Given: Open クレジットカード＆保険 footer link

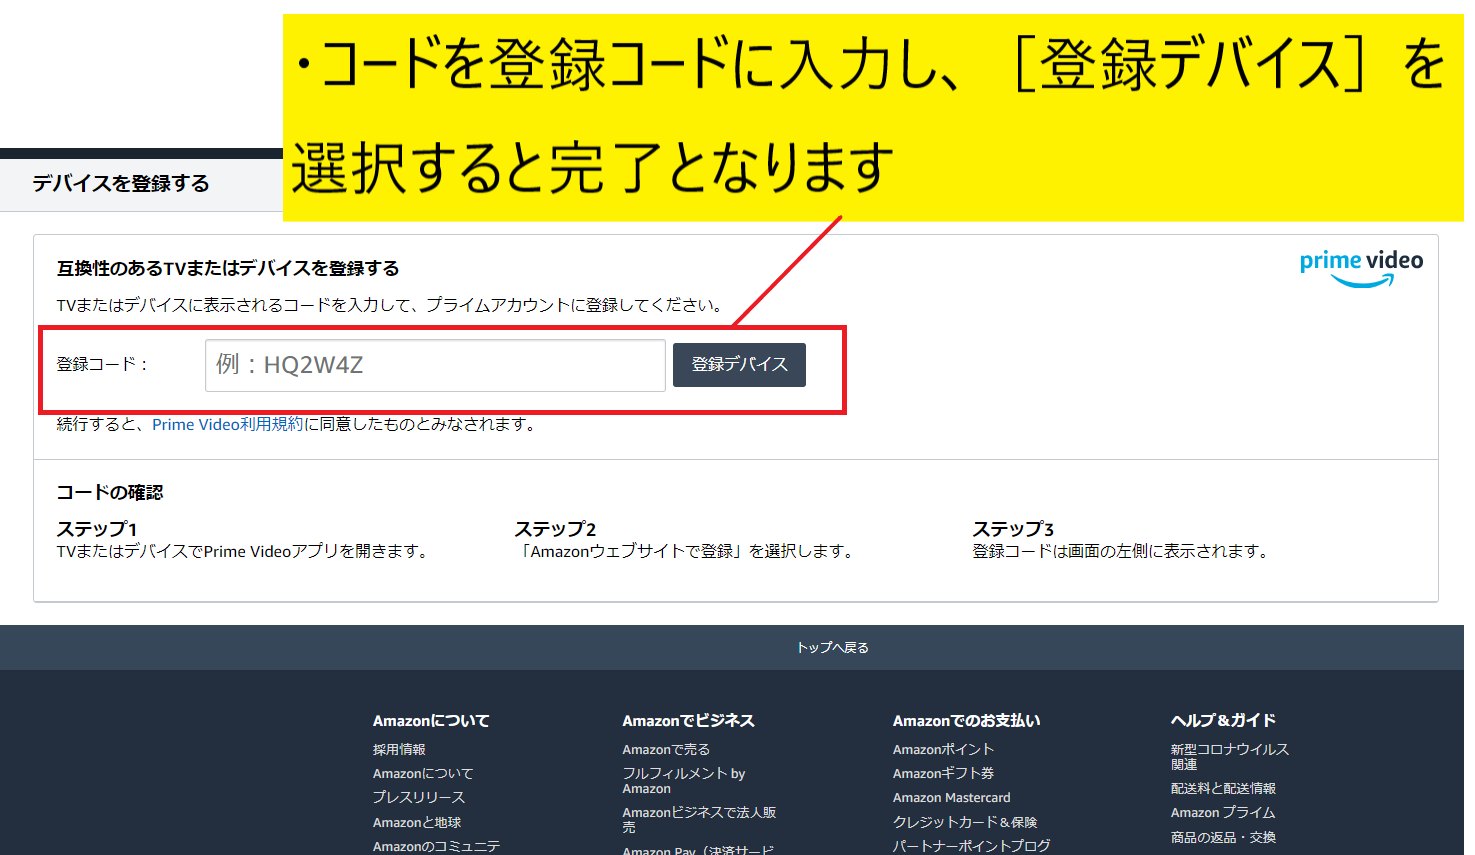Looking at the screenshot, I should coord(965,822).
